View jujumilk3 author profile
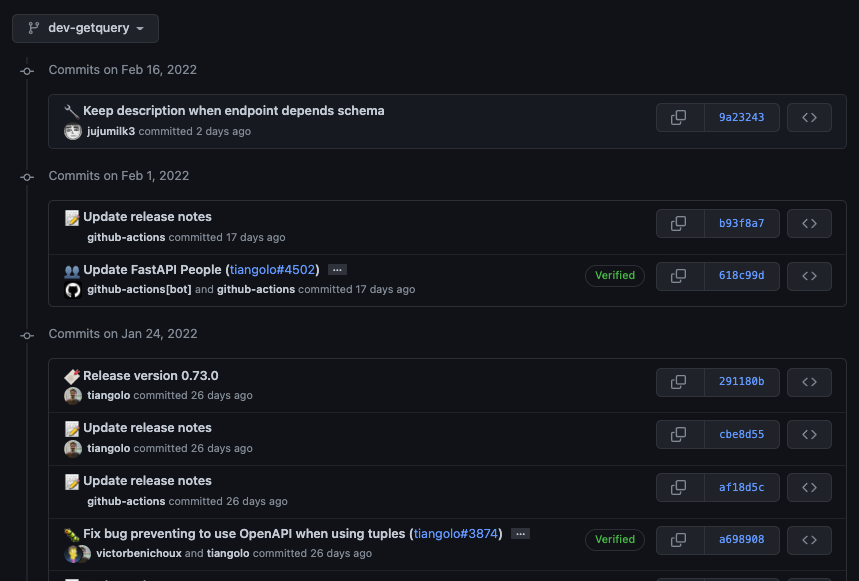Screen dimensions: 859x581 click(111, 131)
